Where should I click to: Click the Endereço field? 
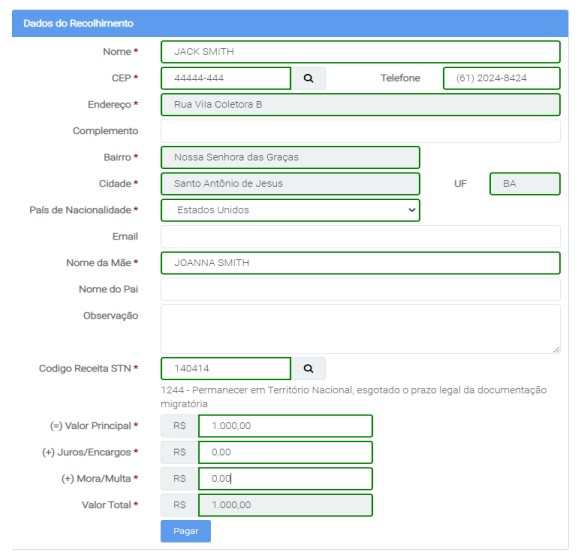click(360, 105)
